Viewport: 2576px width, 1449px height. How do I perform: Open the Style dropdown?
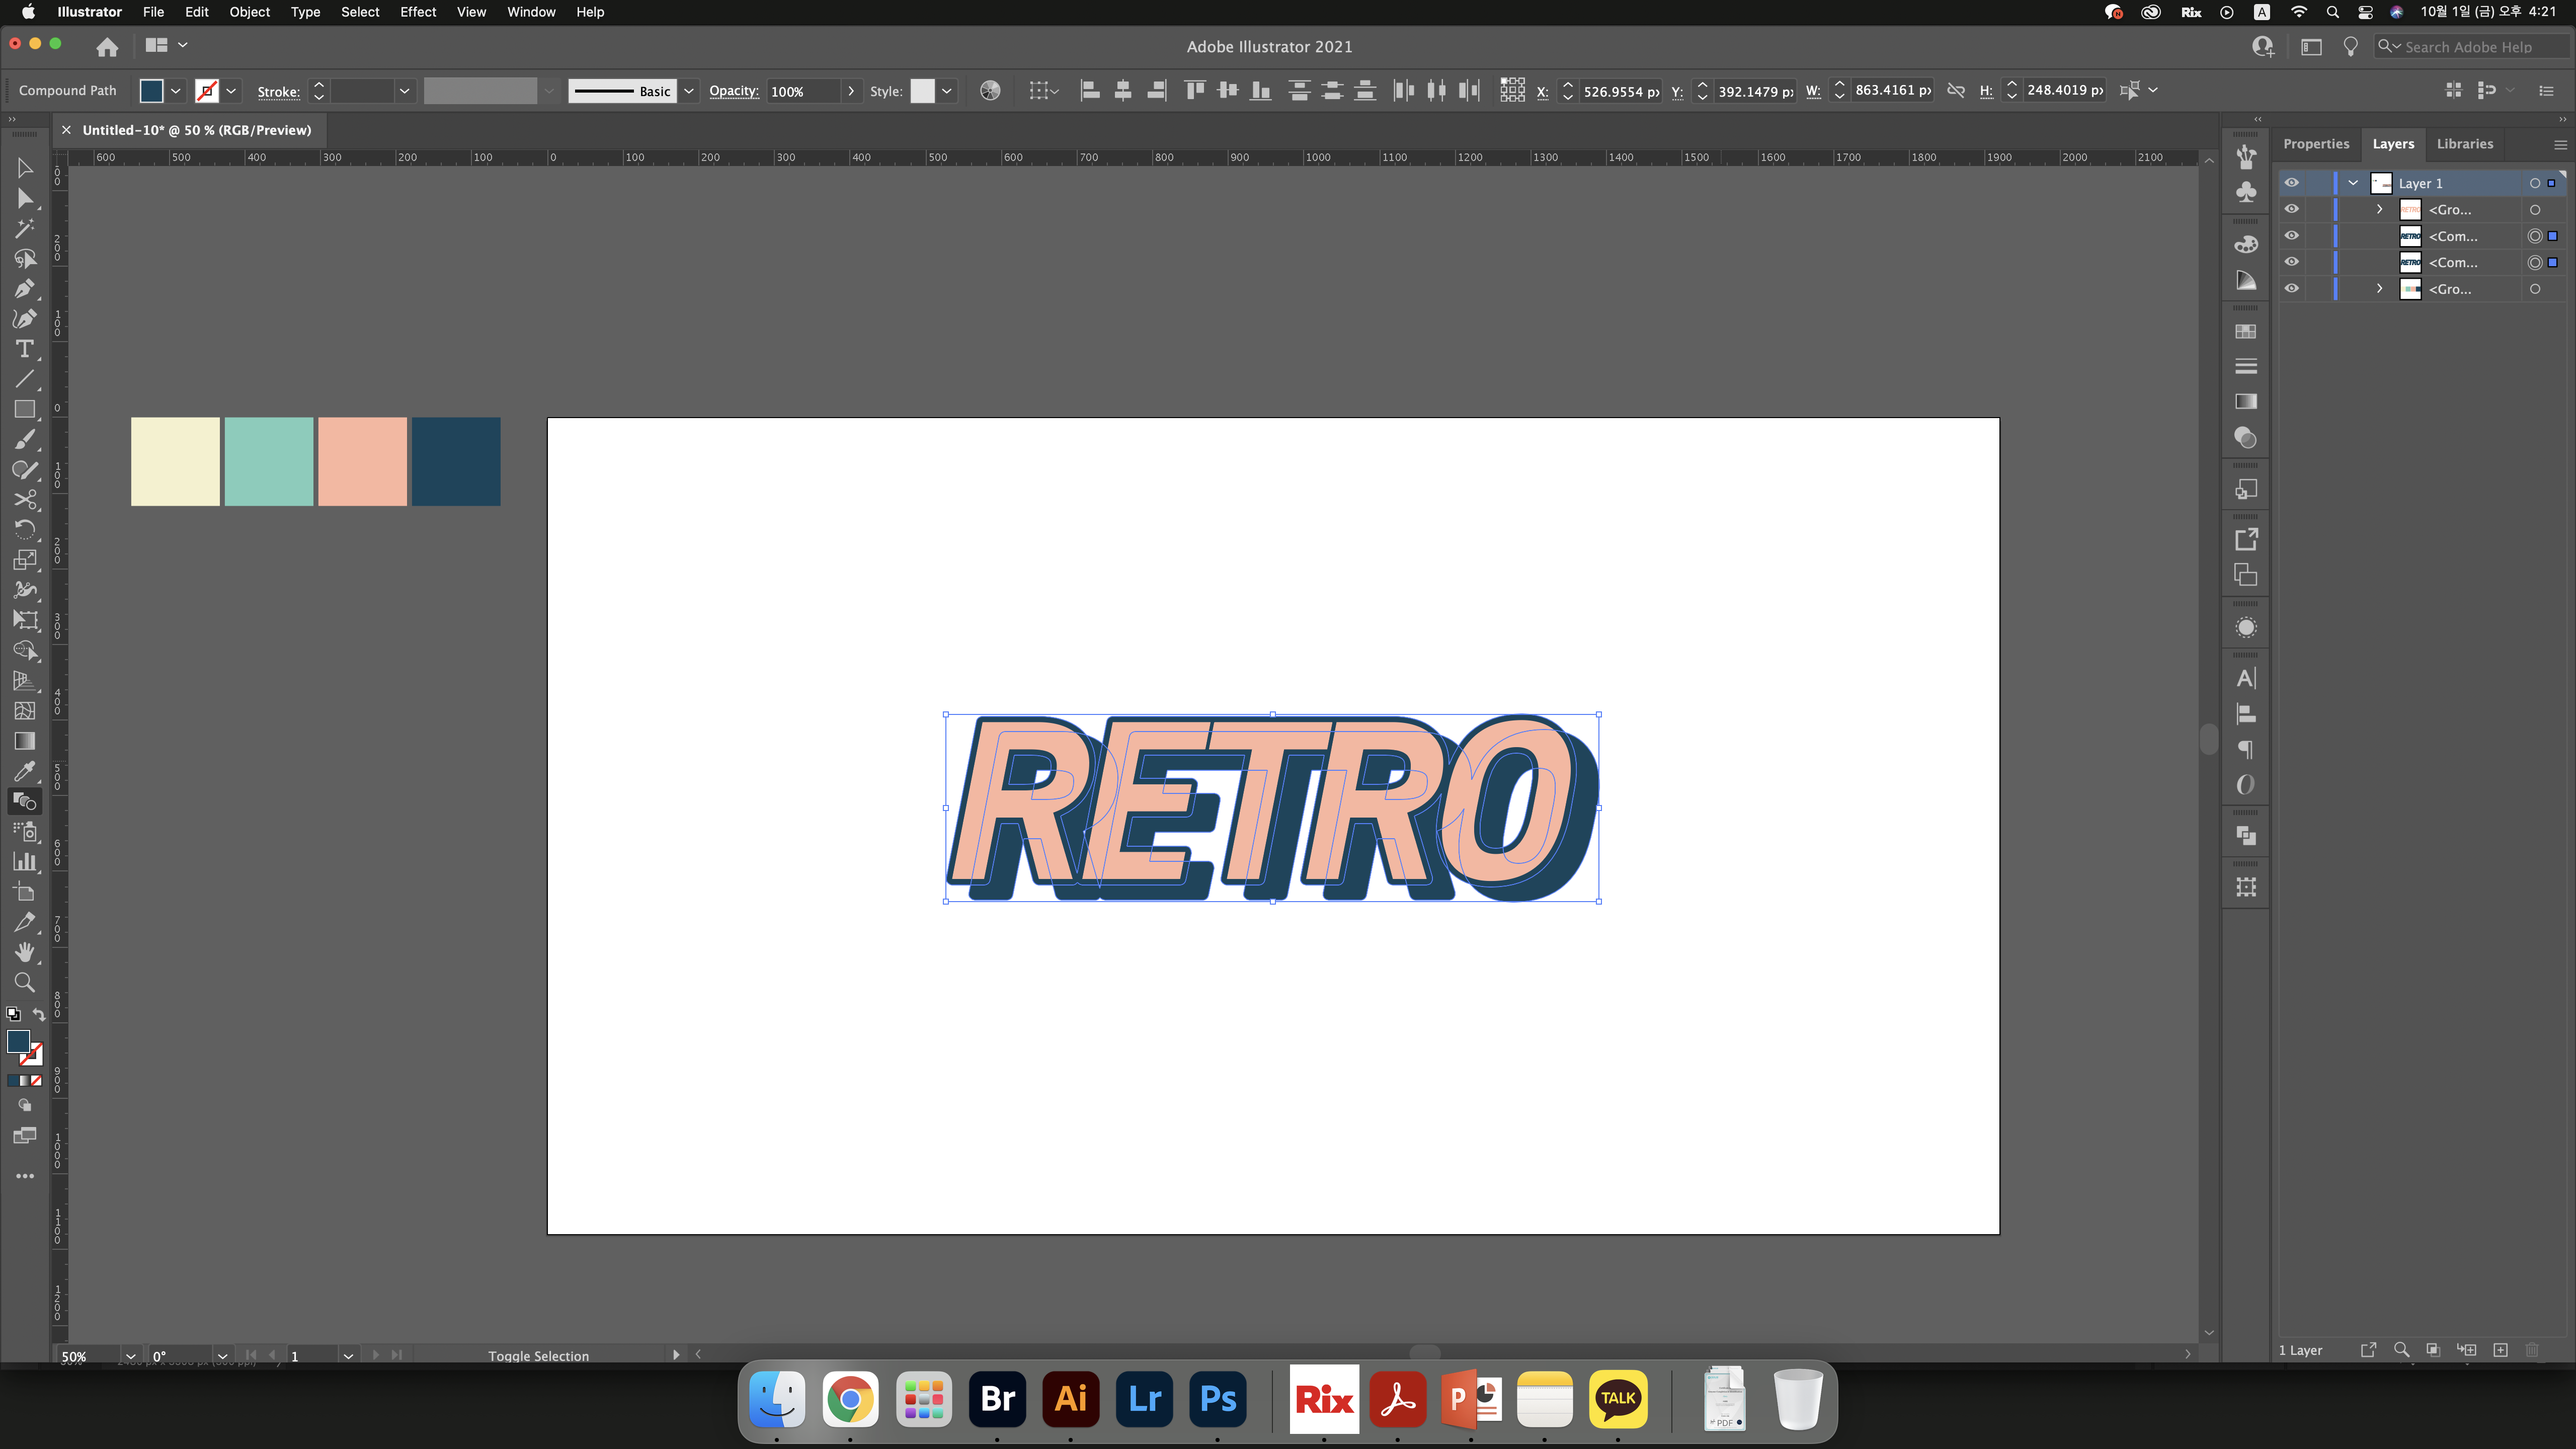coord(946,91)
